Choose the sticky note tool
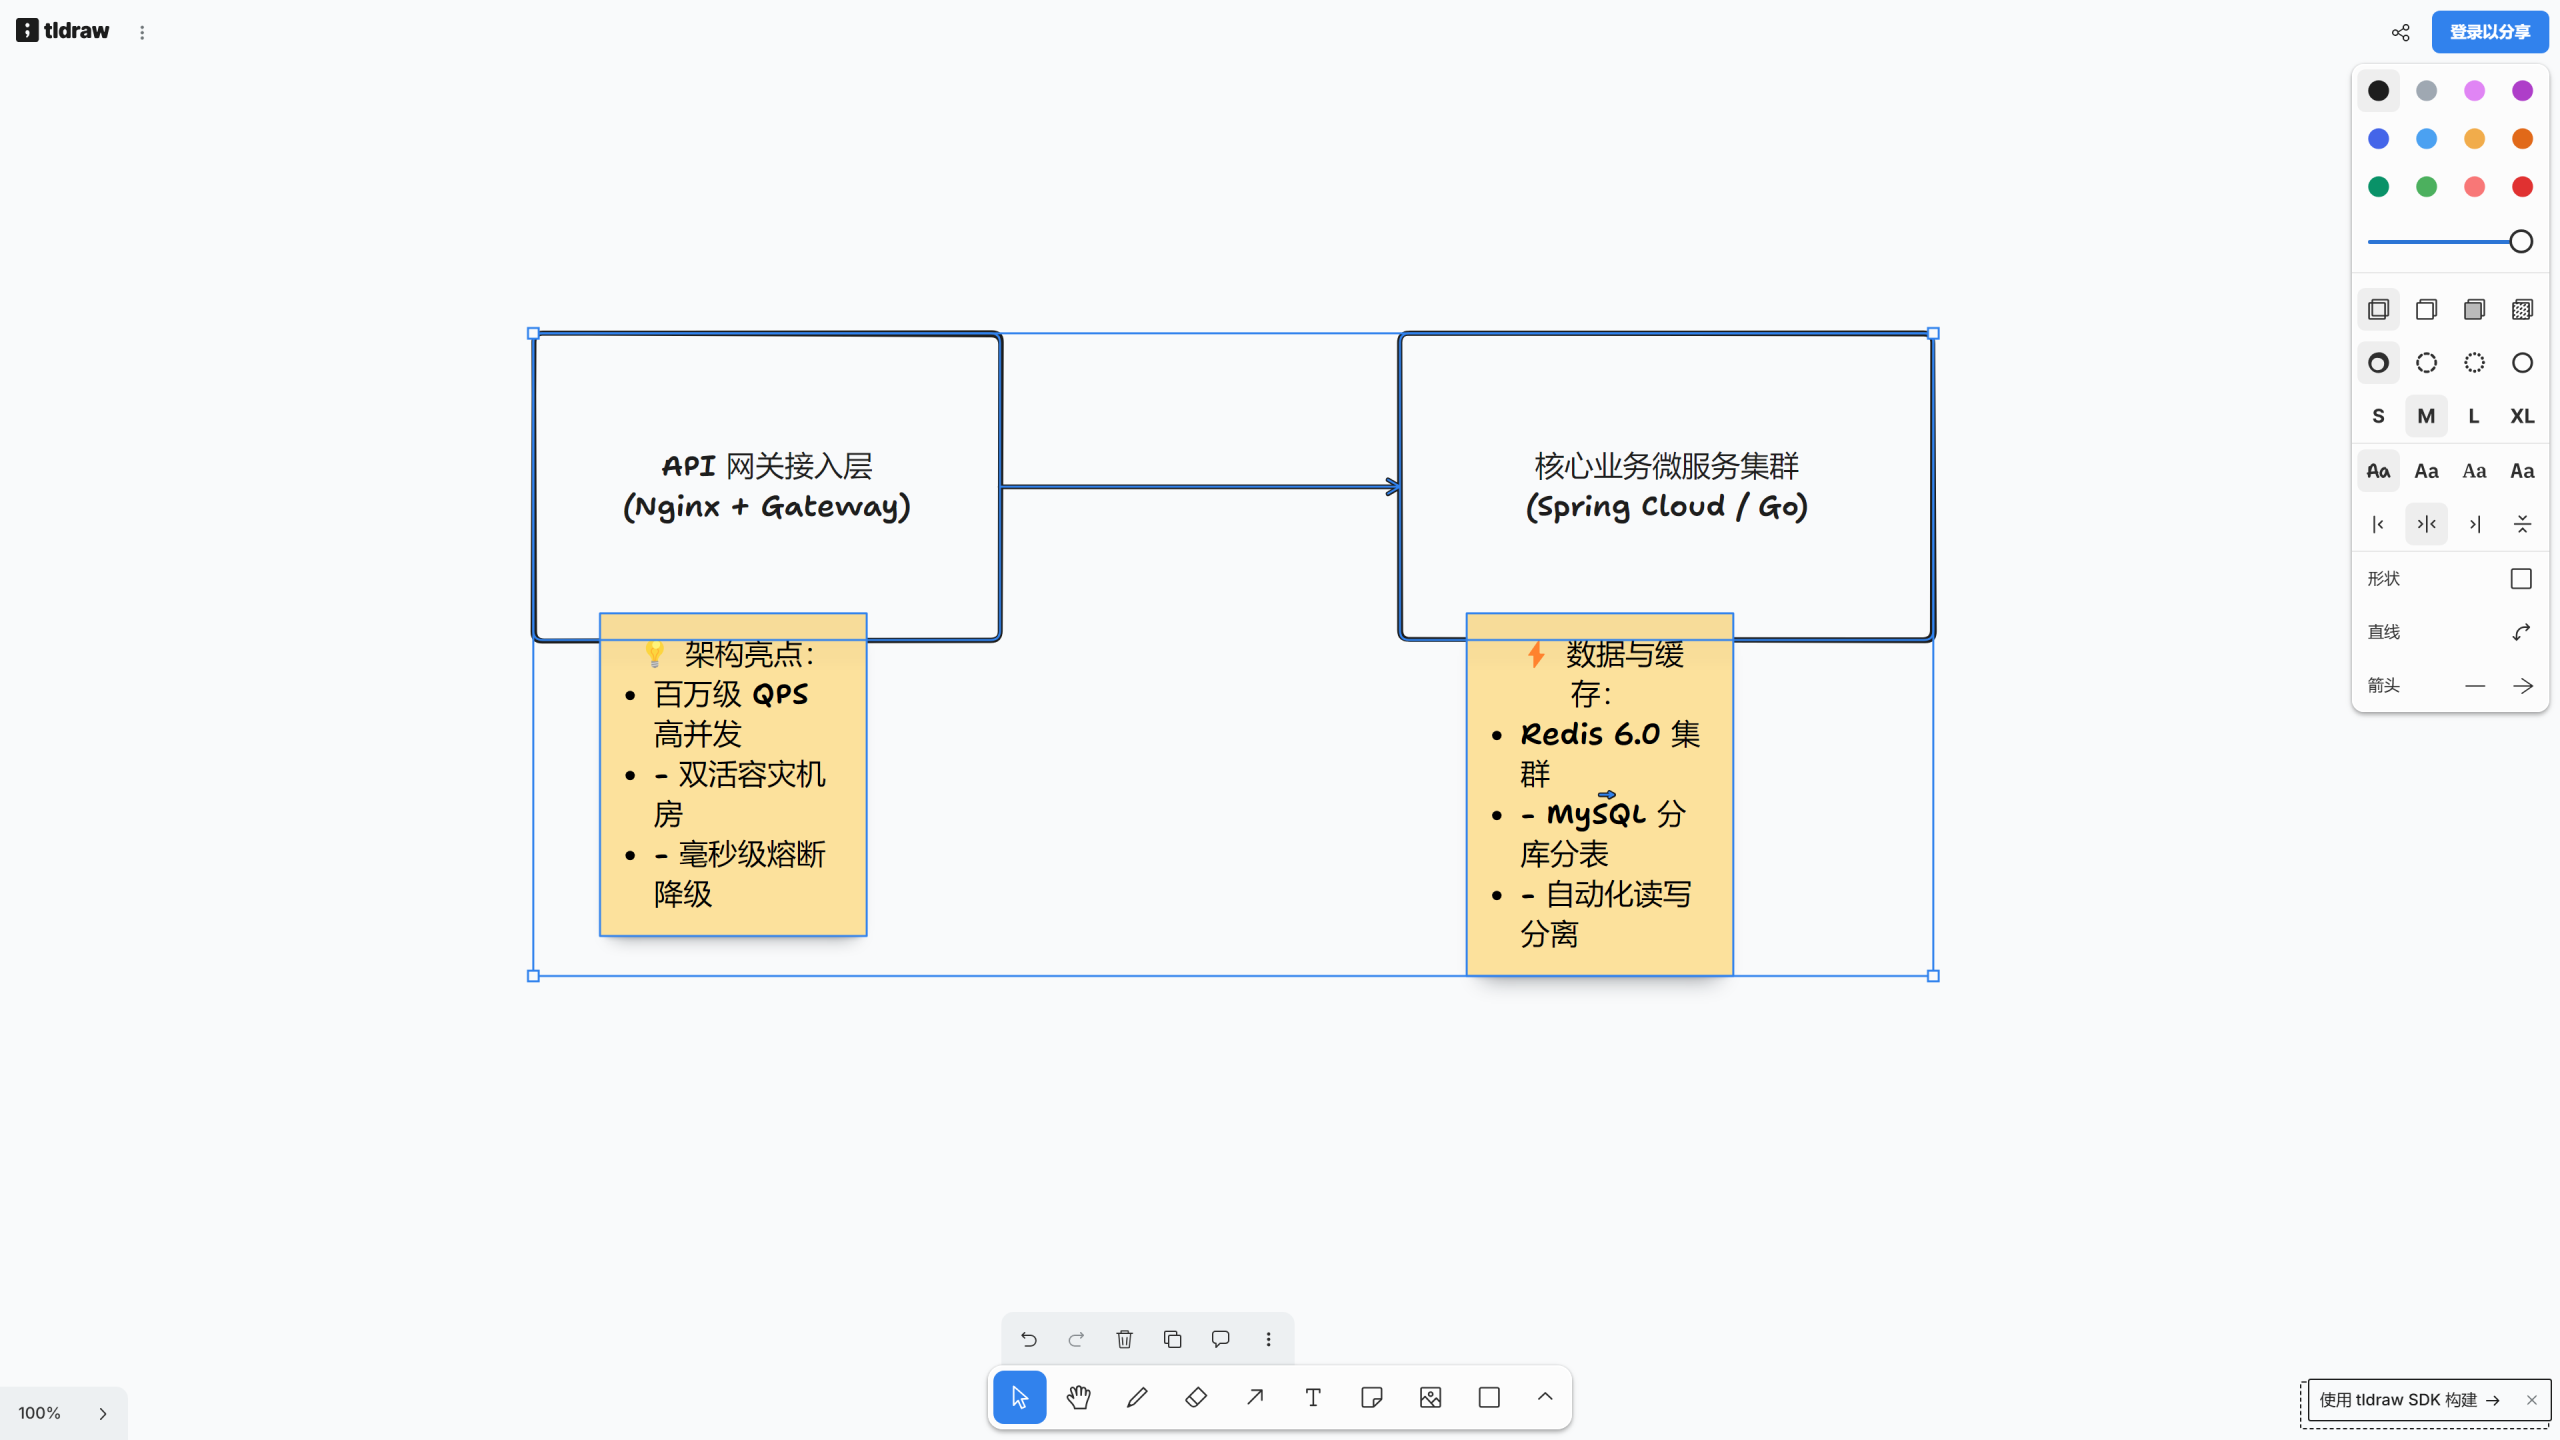Screen dimensions: 2560x1440 pyautogui.click(x=1372, y=1397)
